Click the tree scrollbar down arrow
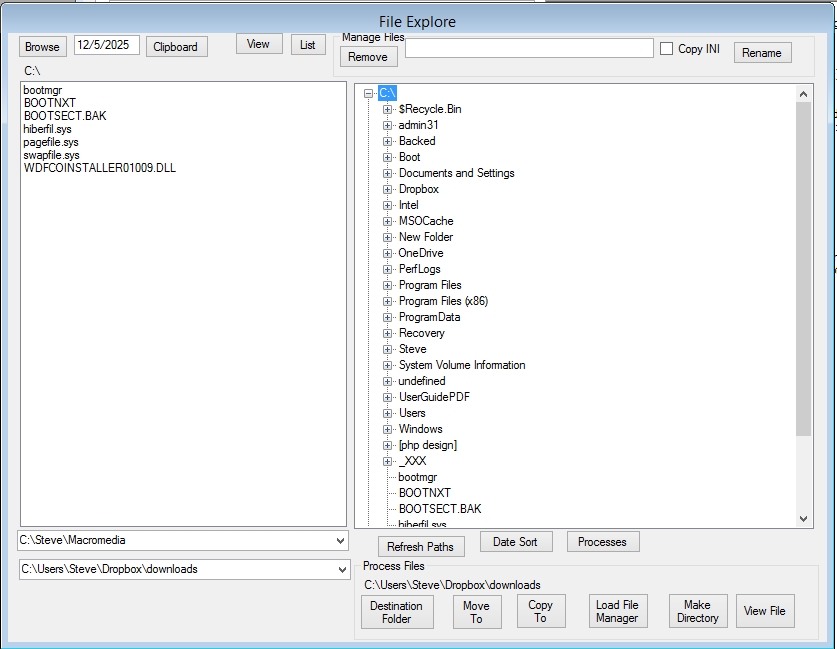837x649 pixels. [x=804, y=519]
